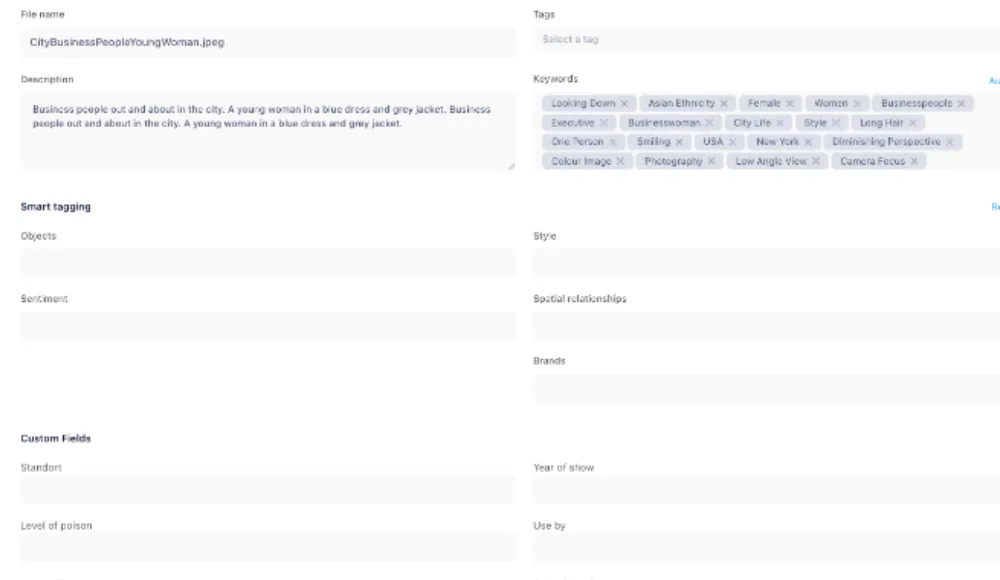
Task: Remove the Executive keyword
Action: pyautogui.click(x=604, y=123)
